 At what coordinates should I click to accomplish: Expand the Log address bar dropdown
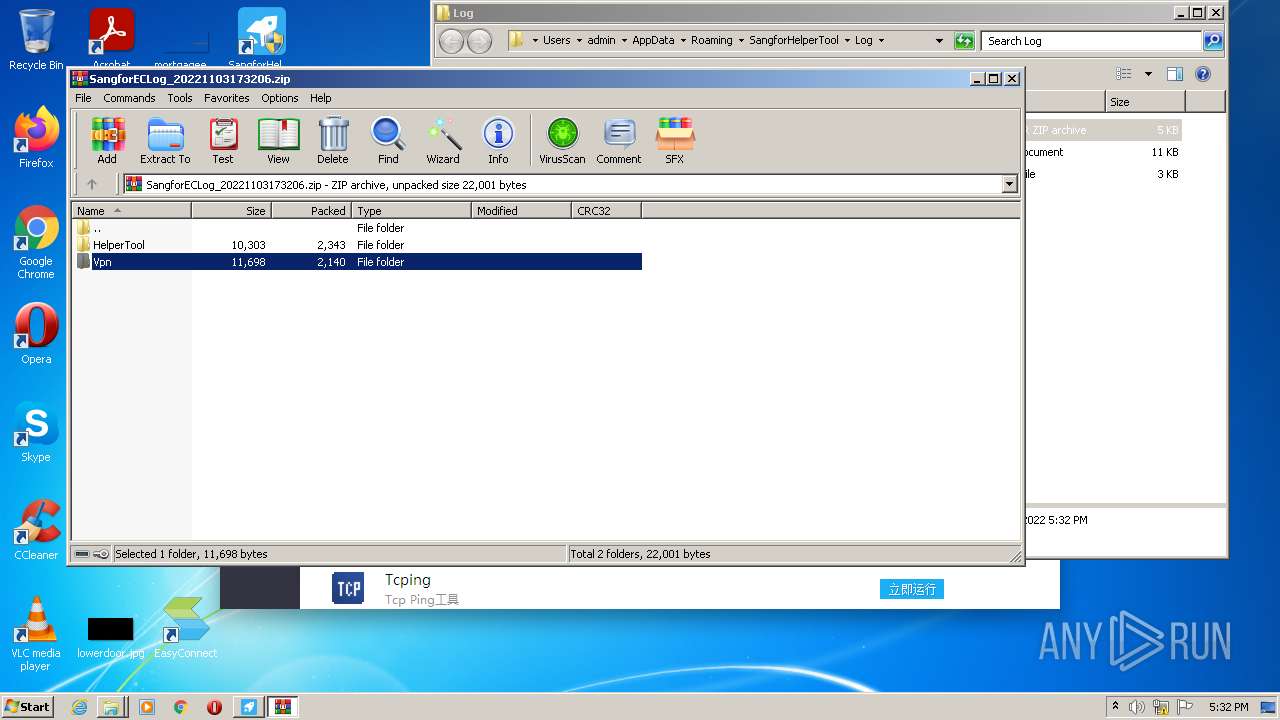coord(939,41)
